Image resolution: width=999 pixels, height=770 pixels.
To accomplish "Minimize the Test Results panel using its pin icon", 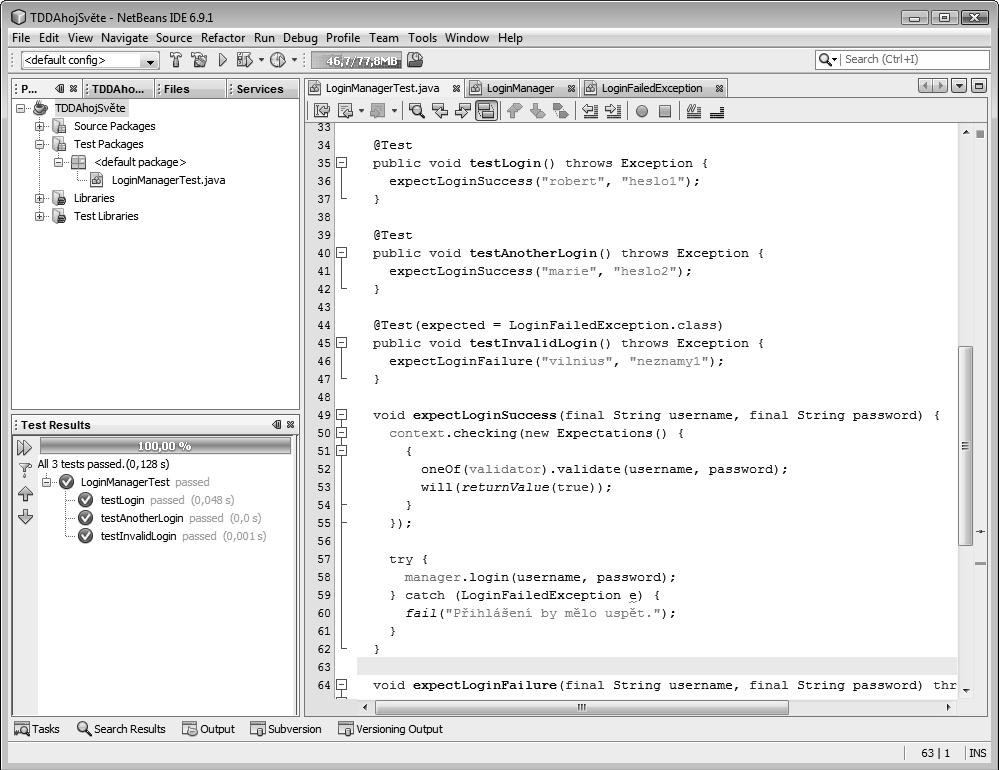I will pyautogui.click(x=277, y=424).
